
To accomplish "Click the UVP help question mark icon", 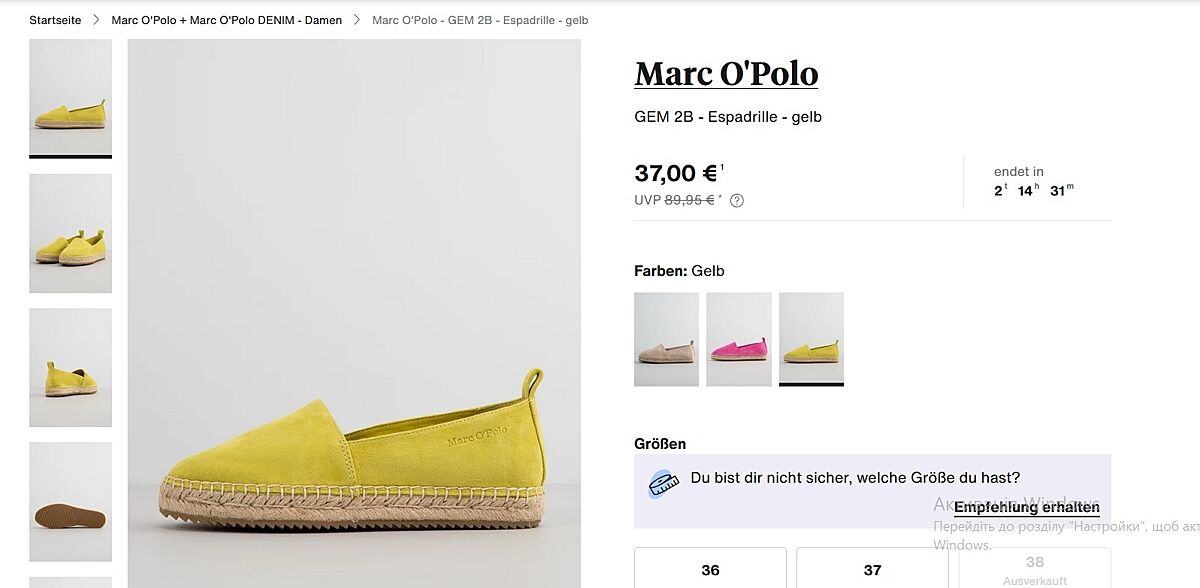I will (737, 200).
